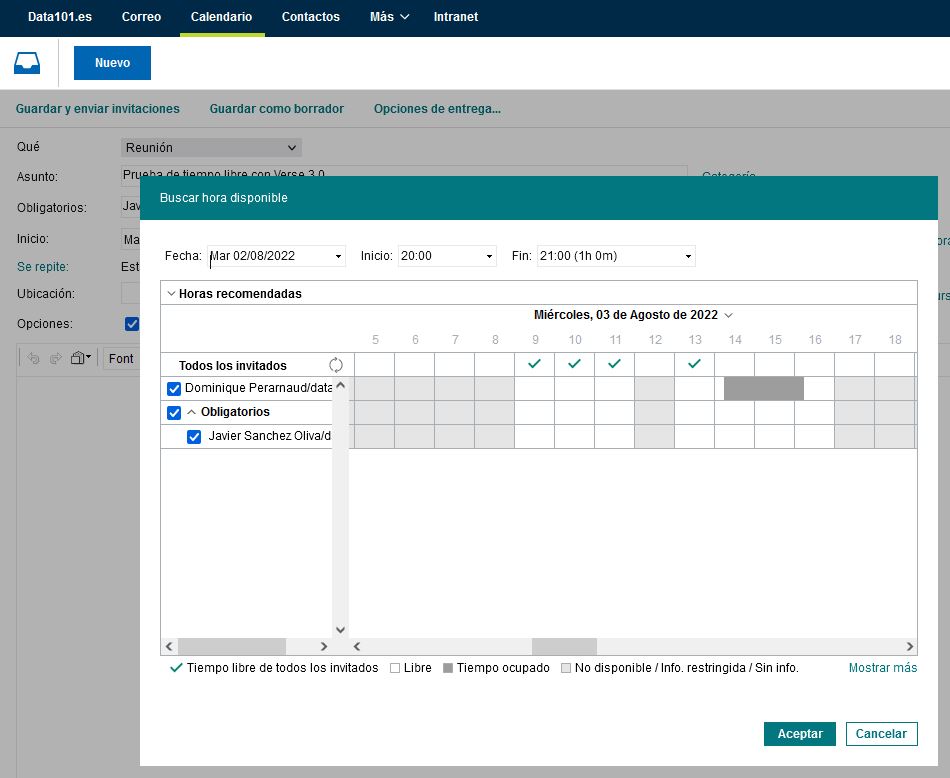This screenshot has height=778, width=950.
Task: Switch to the Correo tab
Action: pos(141,17)
